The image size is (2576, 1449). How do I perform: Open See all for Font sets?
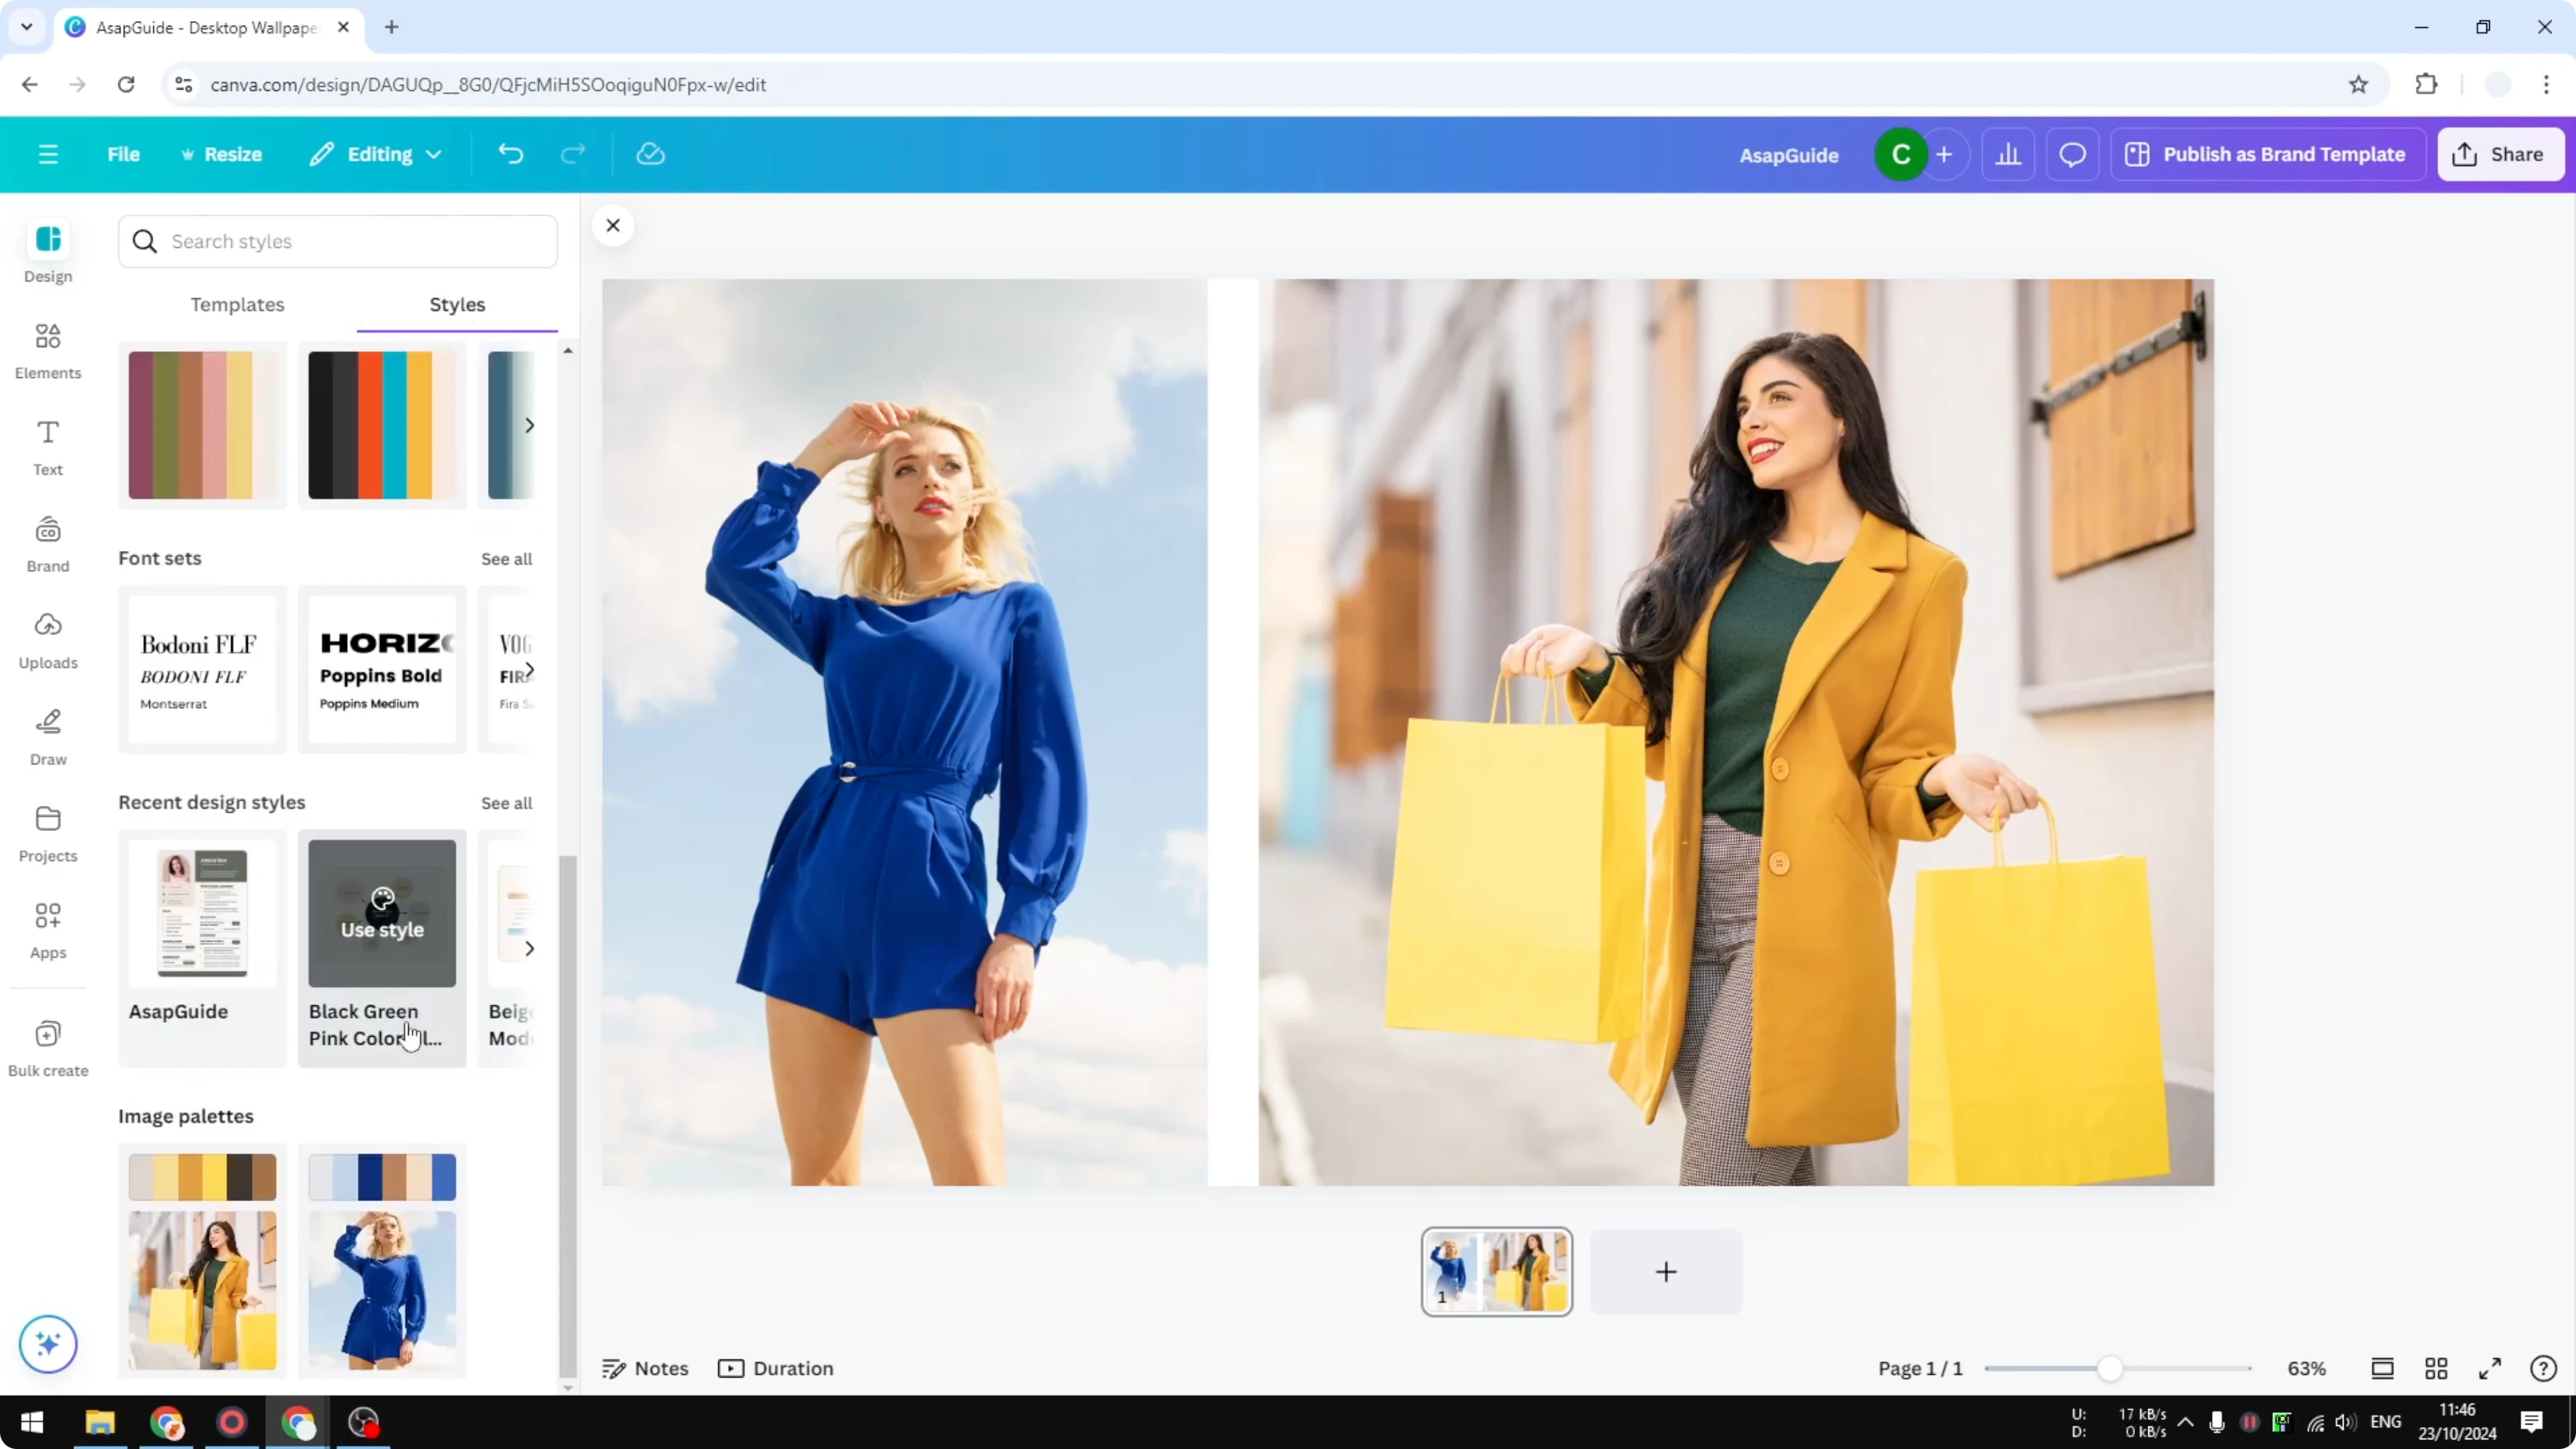(x=506, y=558)
